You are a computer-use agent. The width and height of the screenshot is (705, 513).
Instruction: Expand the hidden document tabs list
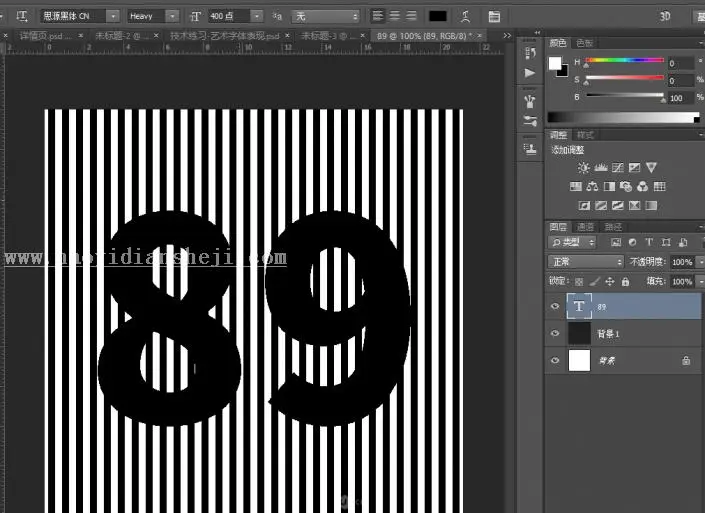pos(507,36)
